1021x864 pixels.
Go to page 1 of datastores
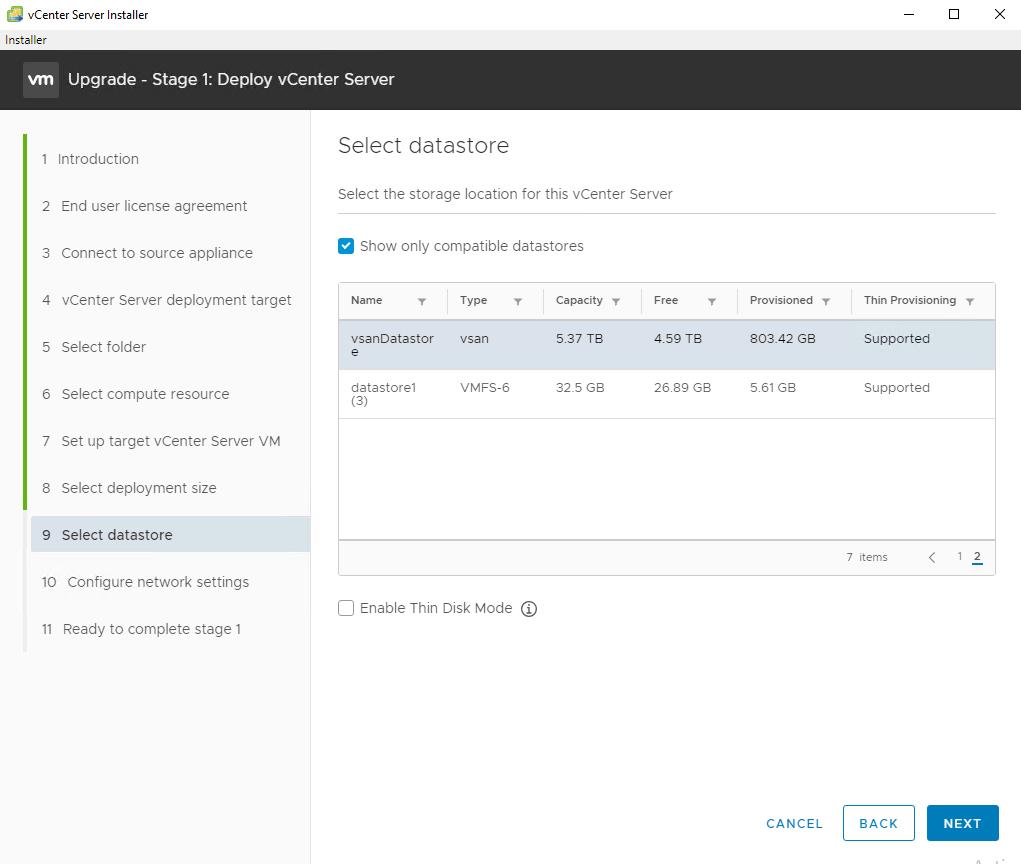click(959, 557)
